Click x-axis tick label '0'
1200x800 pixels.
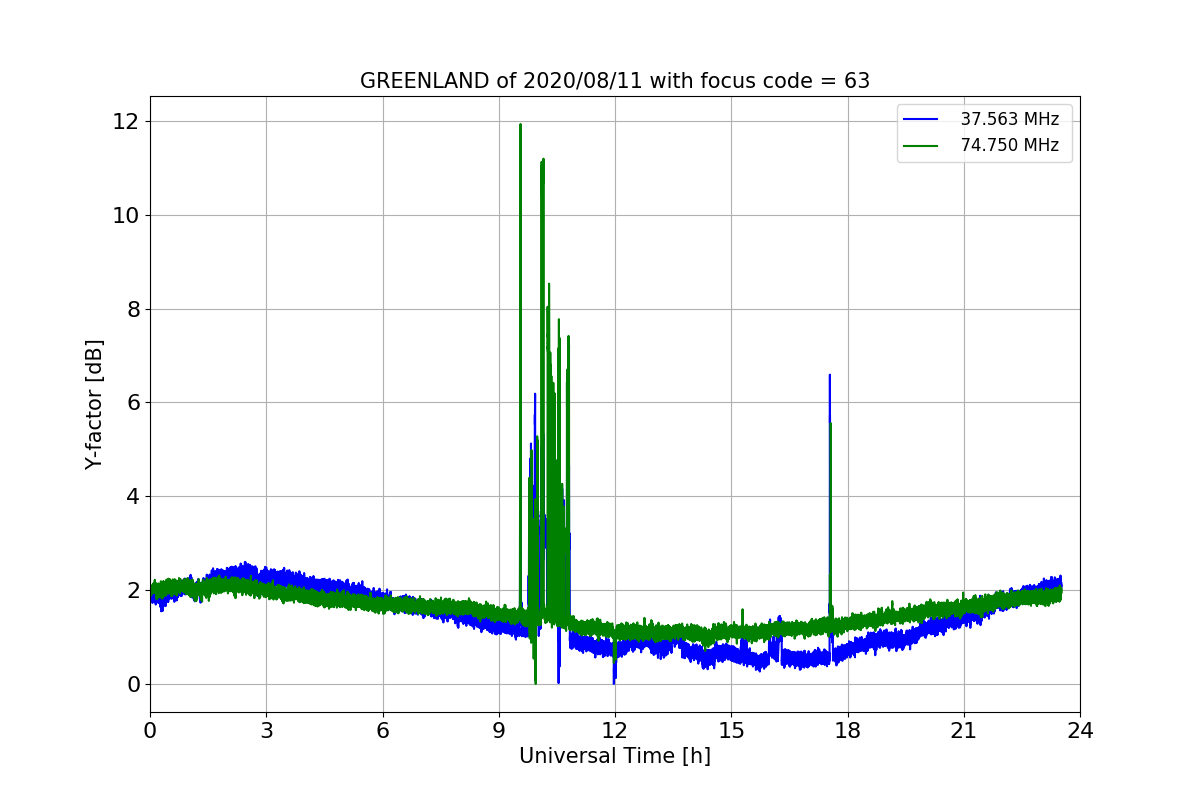(x=150, y=730)
